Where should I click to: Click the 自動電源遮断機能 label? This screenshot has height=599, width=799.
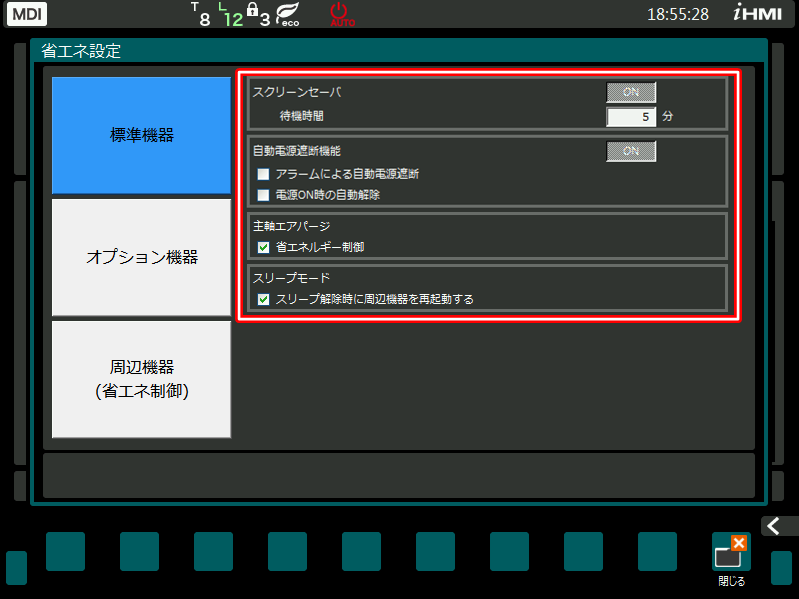297,151
